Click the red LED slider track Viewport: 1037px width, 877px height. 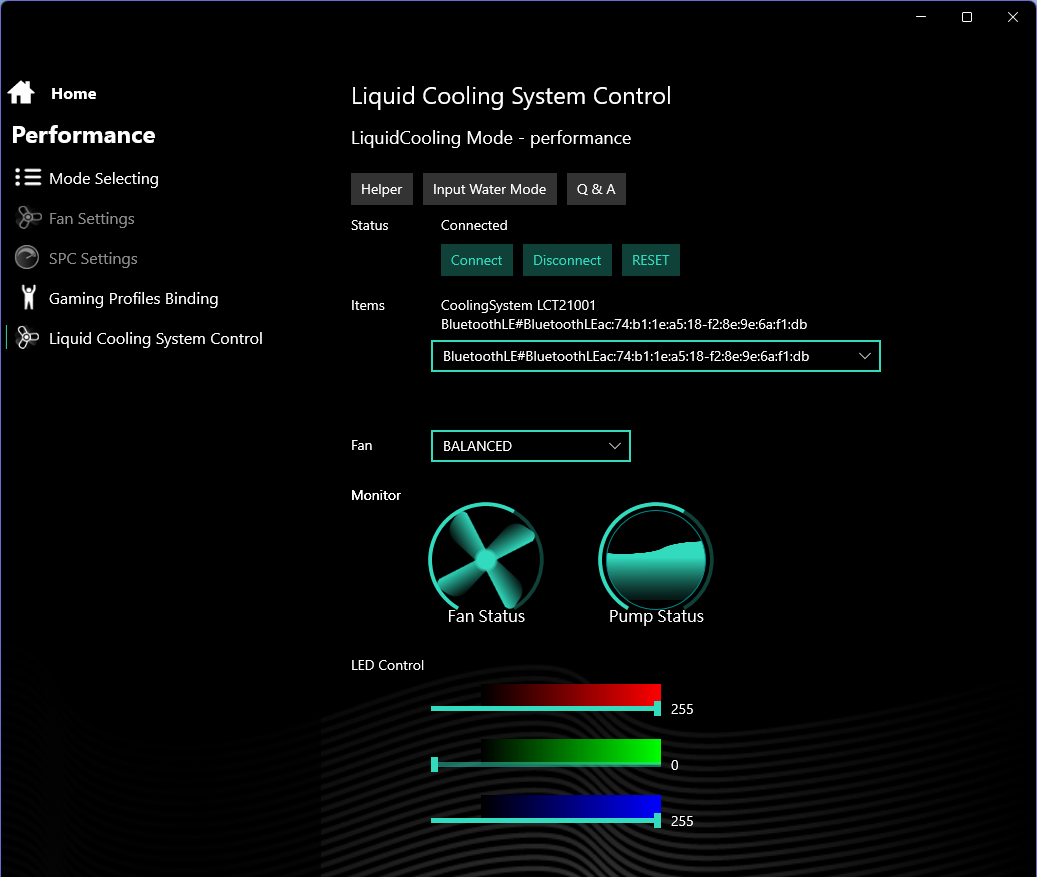[546, 708]
